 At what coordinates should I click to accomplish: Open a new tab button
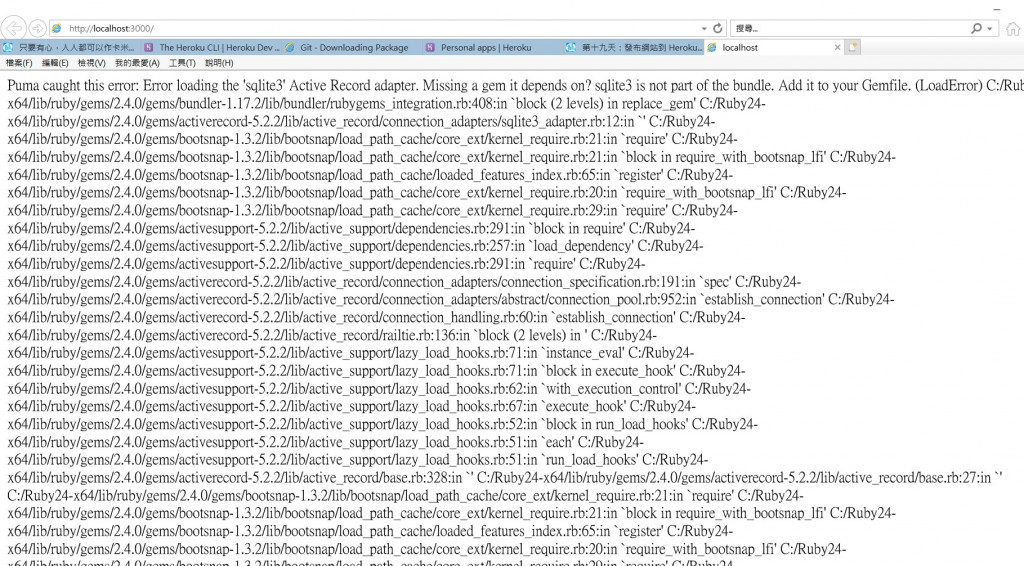852,48
